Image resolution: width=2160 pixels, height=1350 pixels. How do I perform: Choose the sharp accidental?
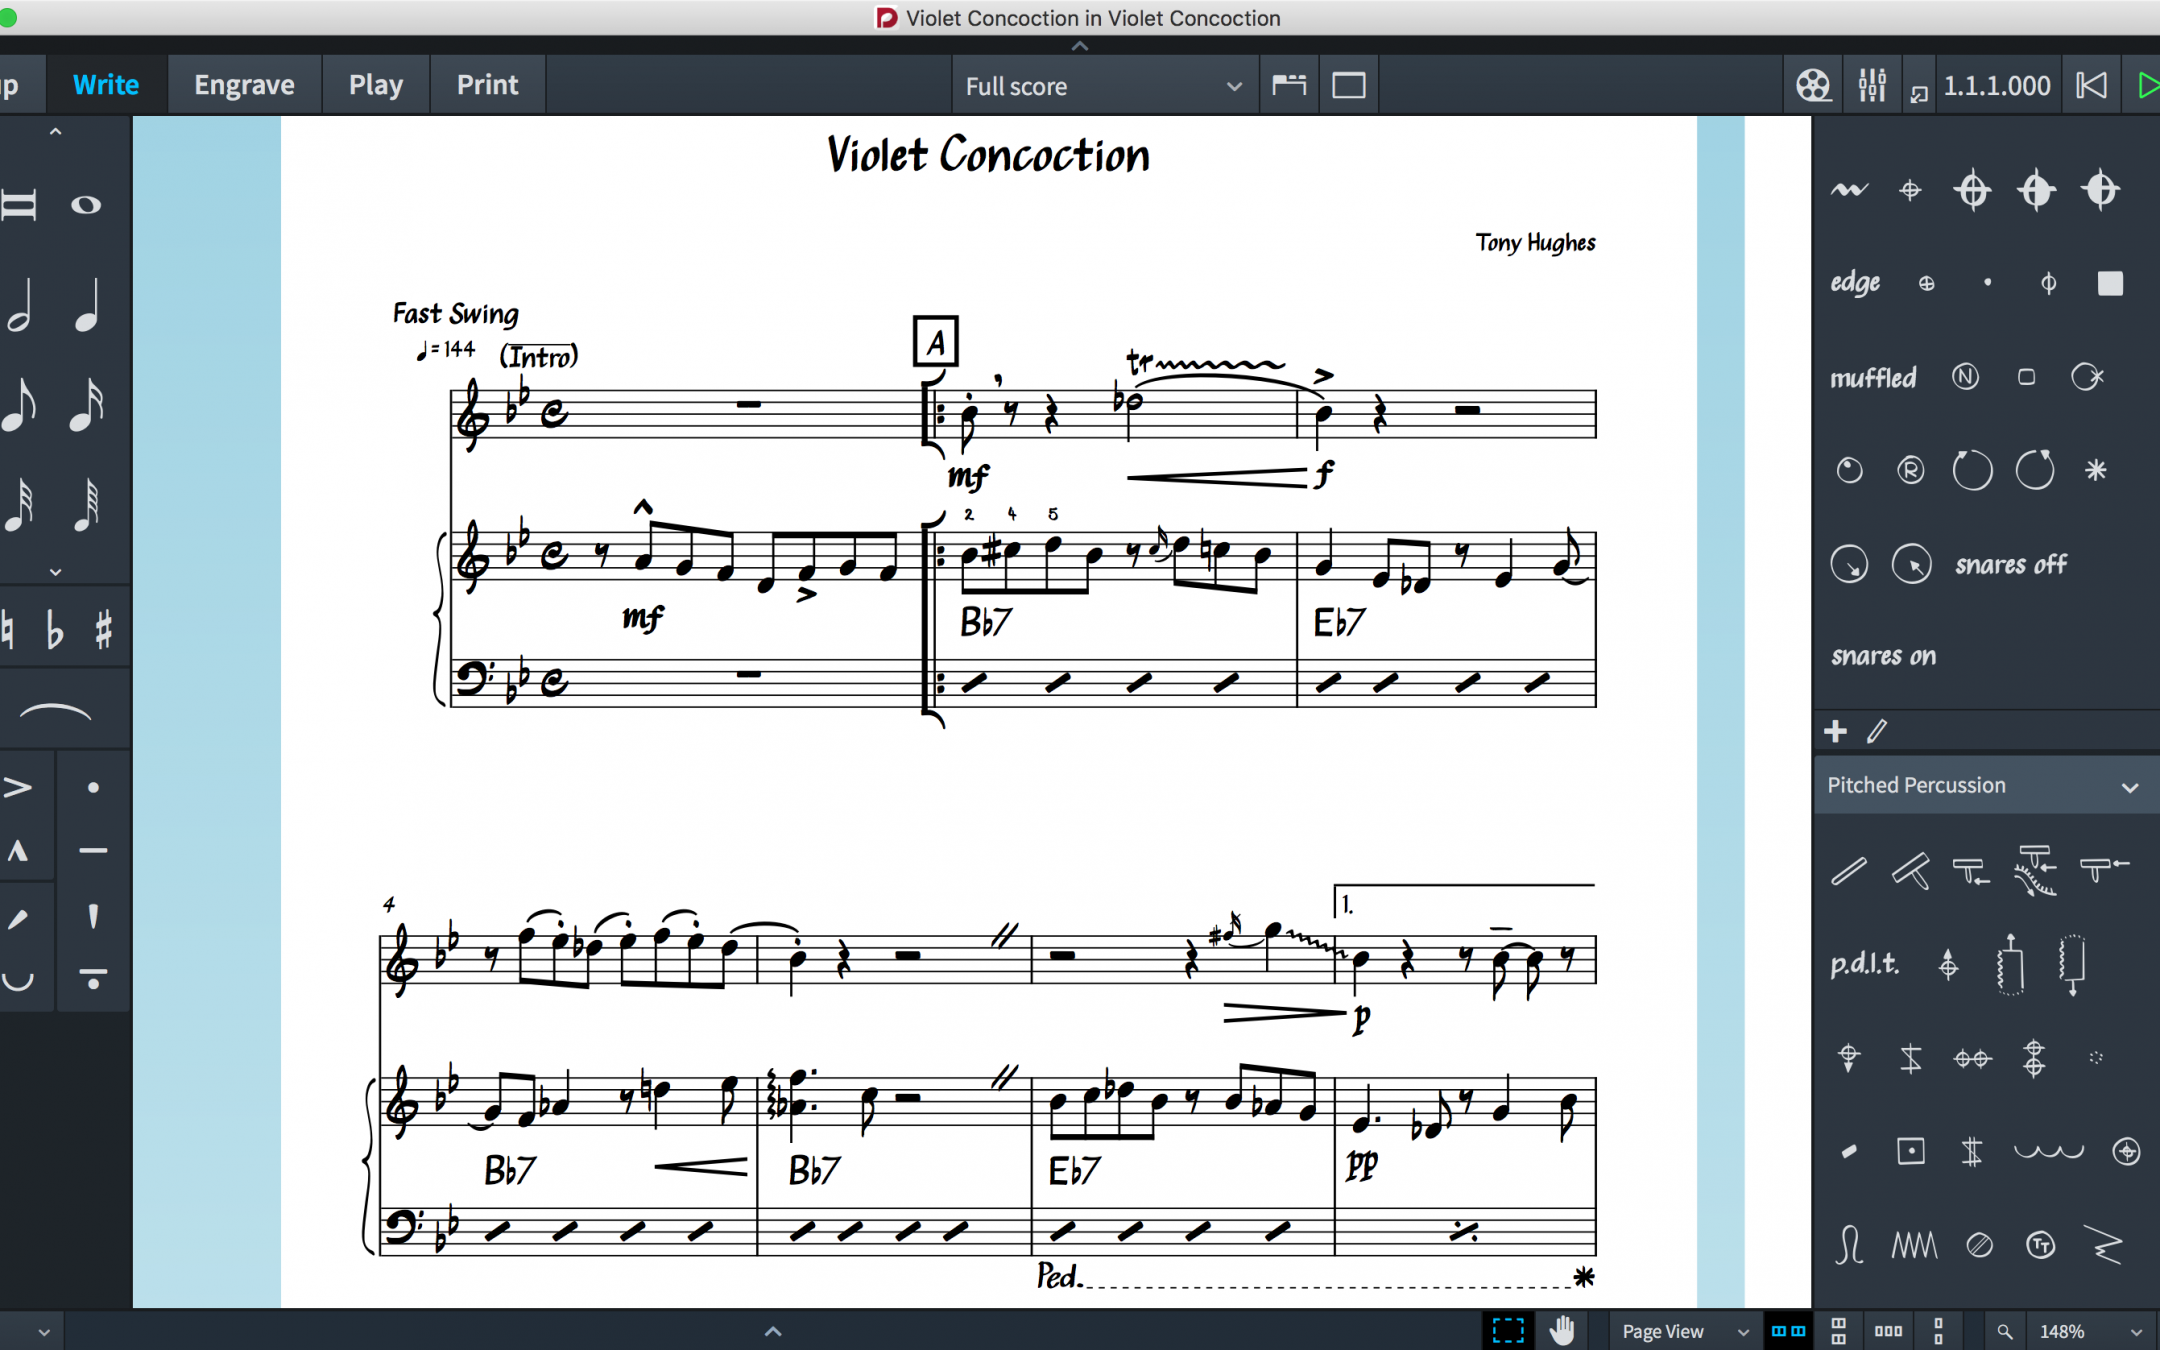click(104, 630)
